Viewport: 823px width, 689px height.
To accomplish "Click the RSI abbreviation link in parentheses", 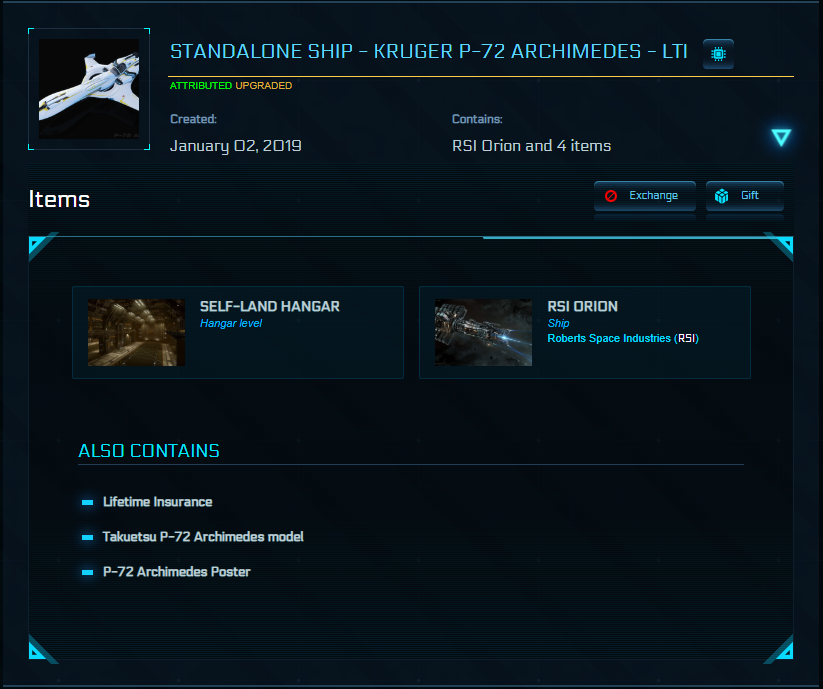I will click(x=687, y=339).
